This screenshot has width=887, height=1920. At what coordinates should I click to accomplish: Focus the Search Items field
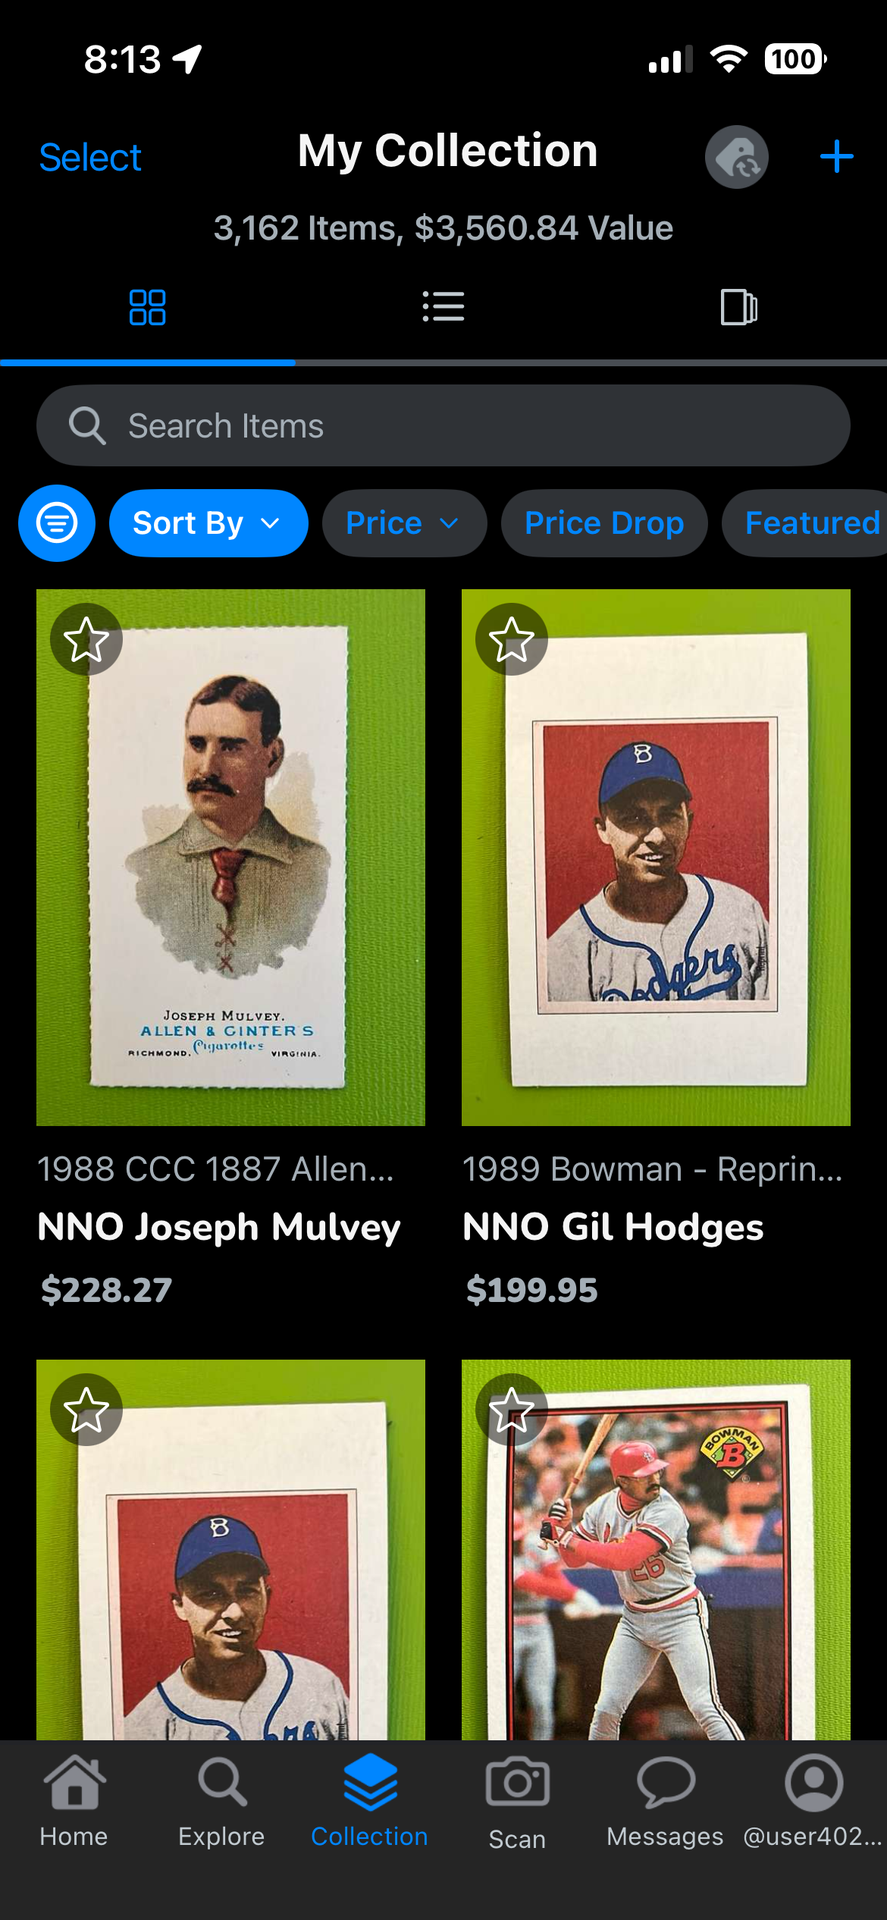[443, 426]
